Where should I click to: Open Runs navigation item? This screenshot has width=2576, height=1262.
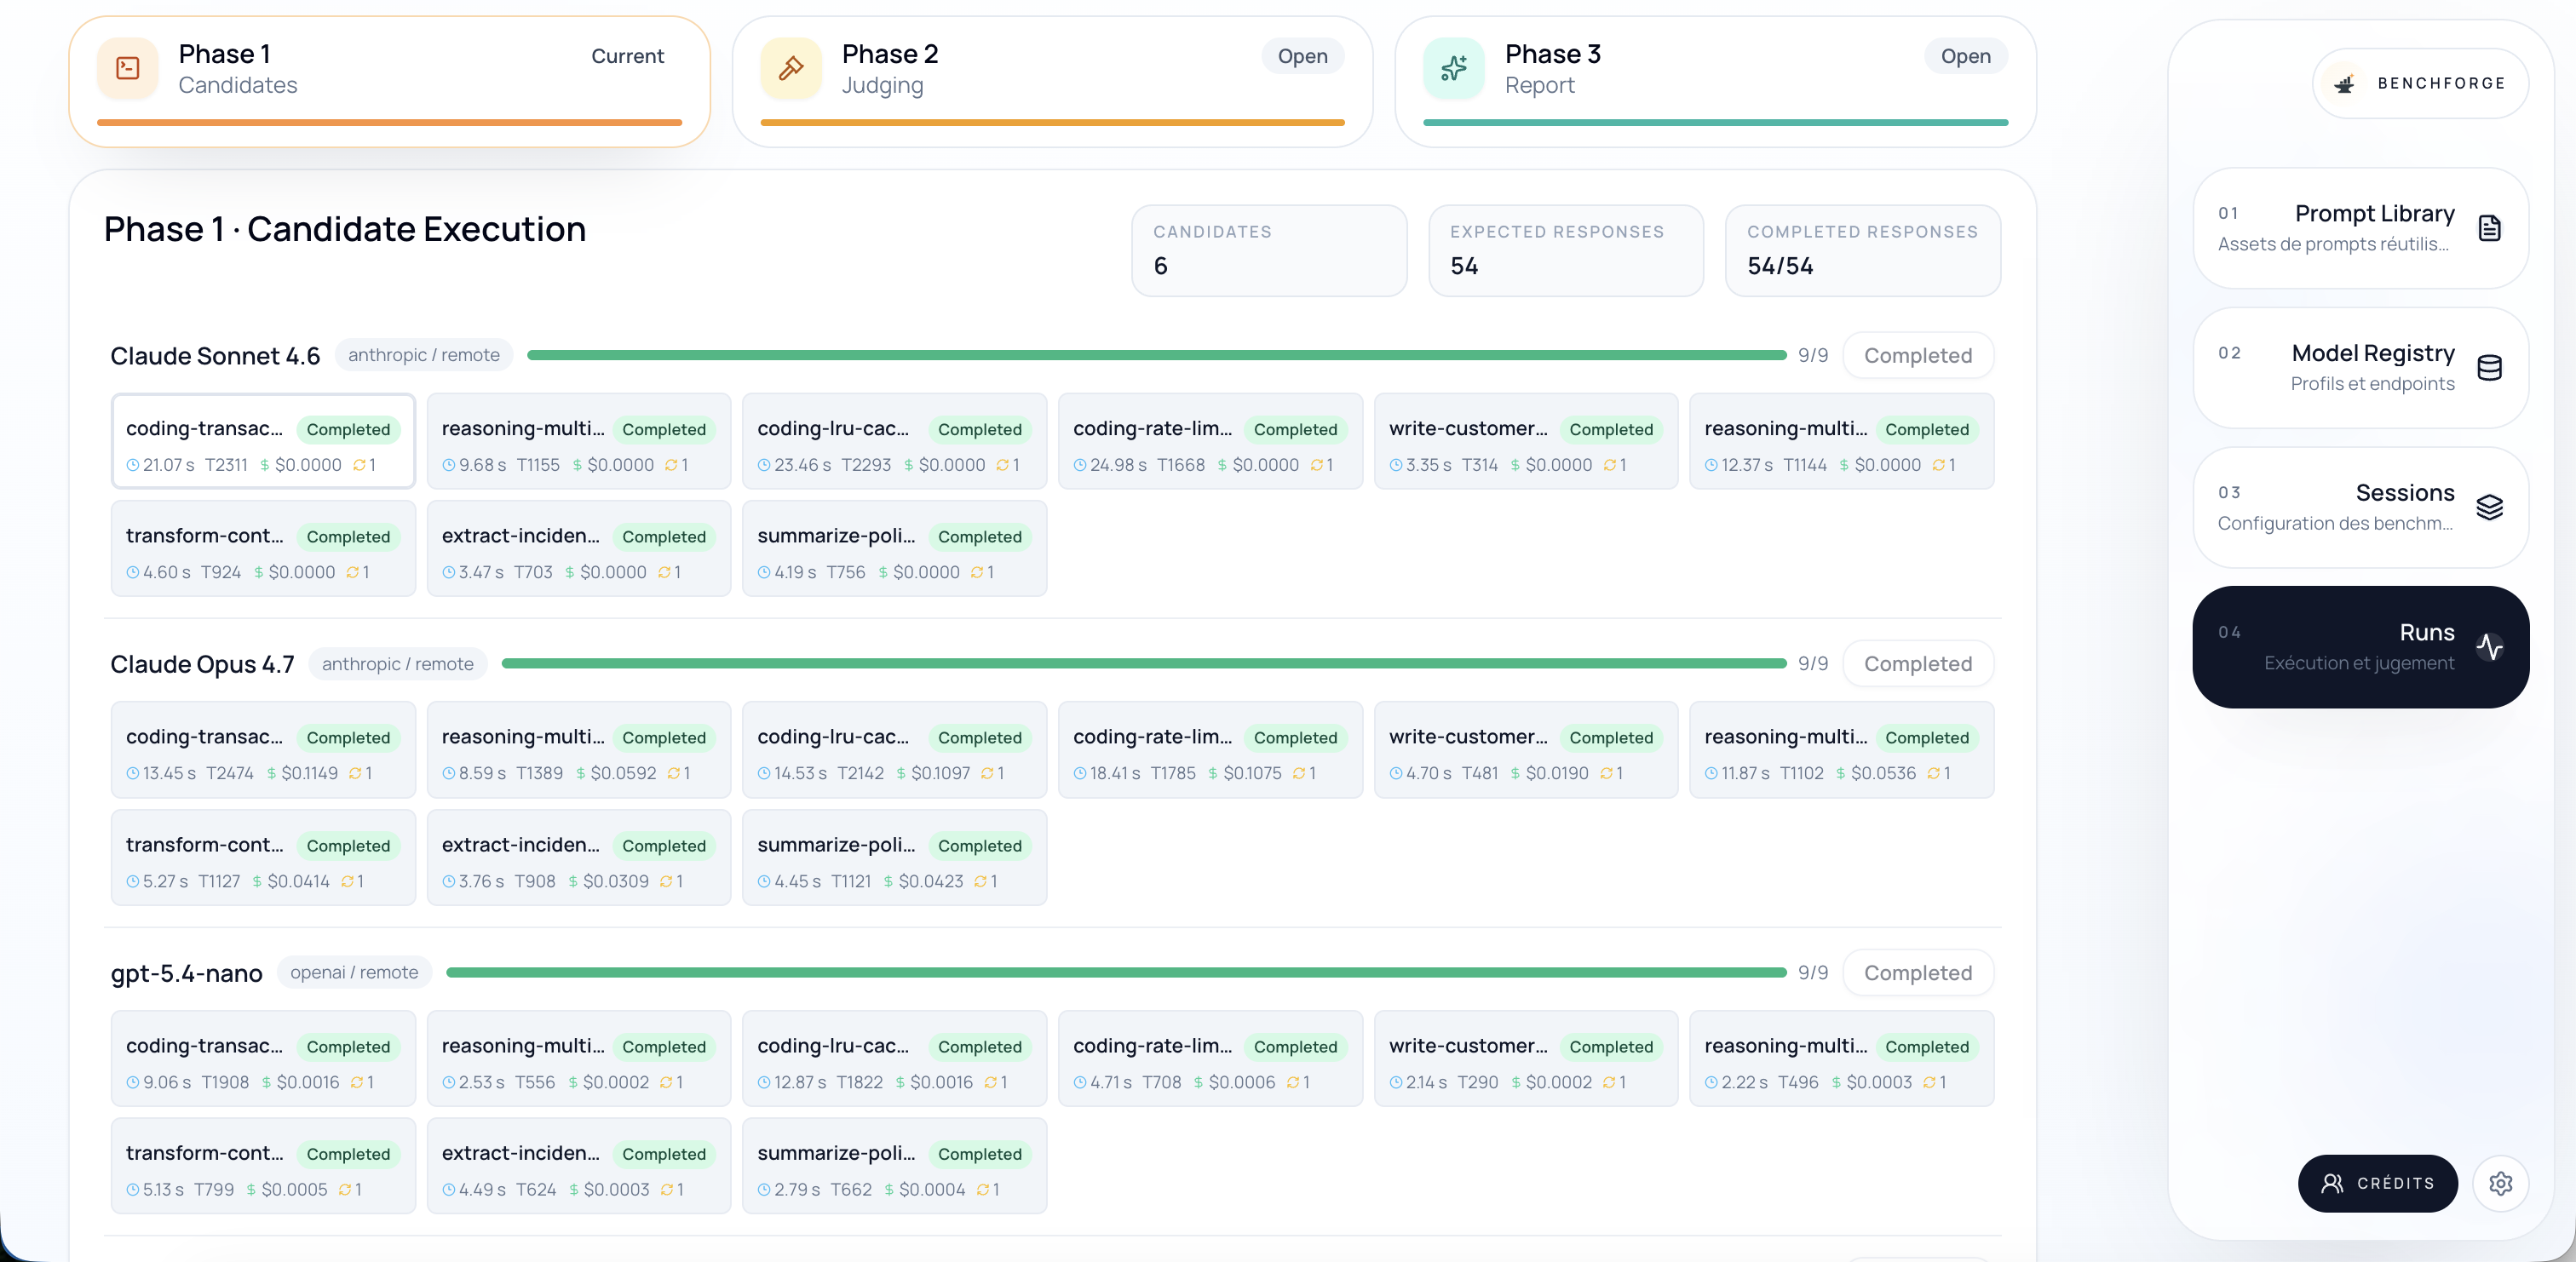2360,647
